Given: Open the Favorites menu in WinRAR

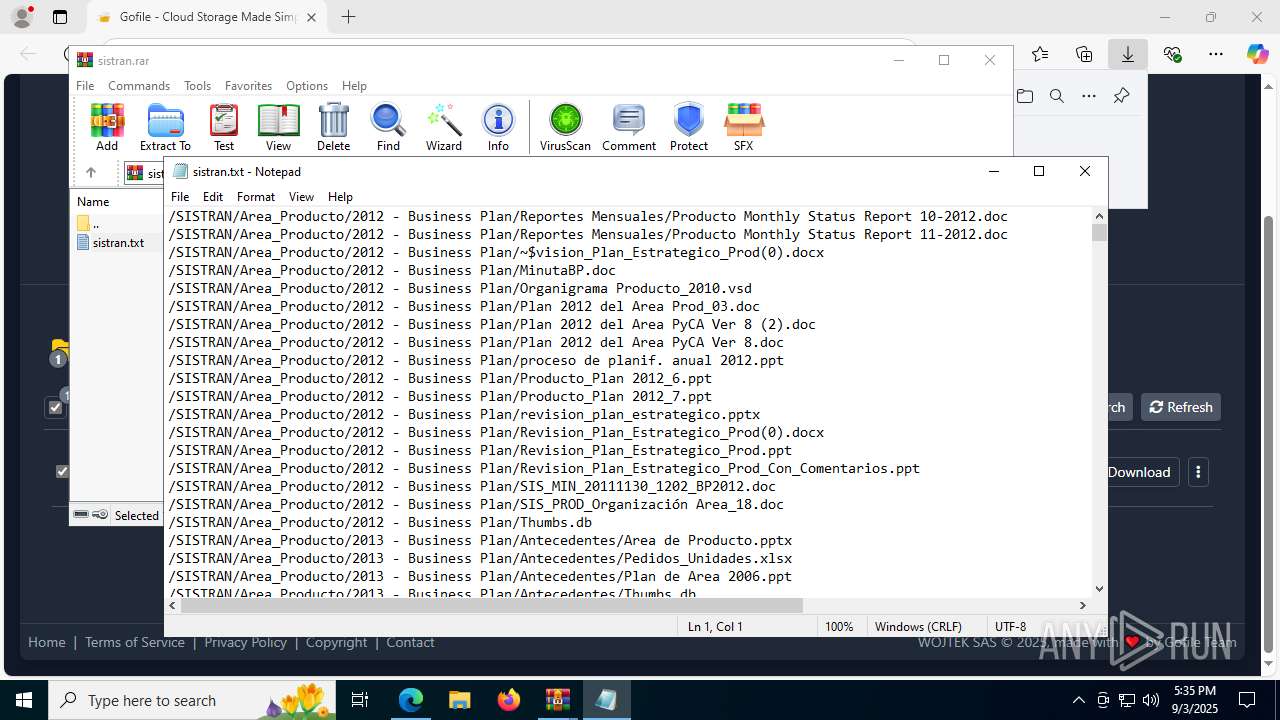Looking at the screenshot, I should pyautogui.click(x=248, y=86).
